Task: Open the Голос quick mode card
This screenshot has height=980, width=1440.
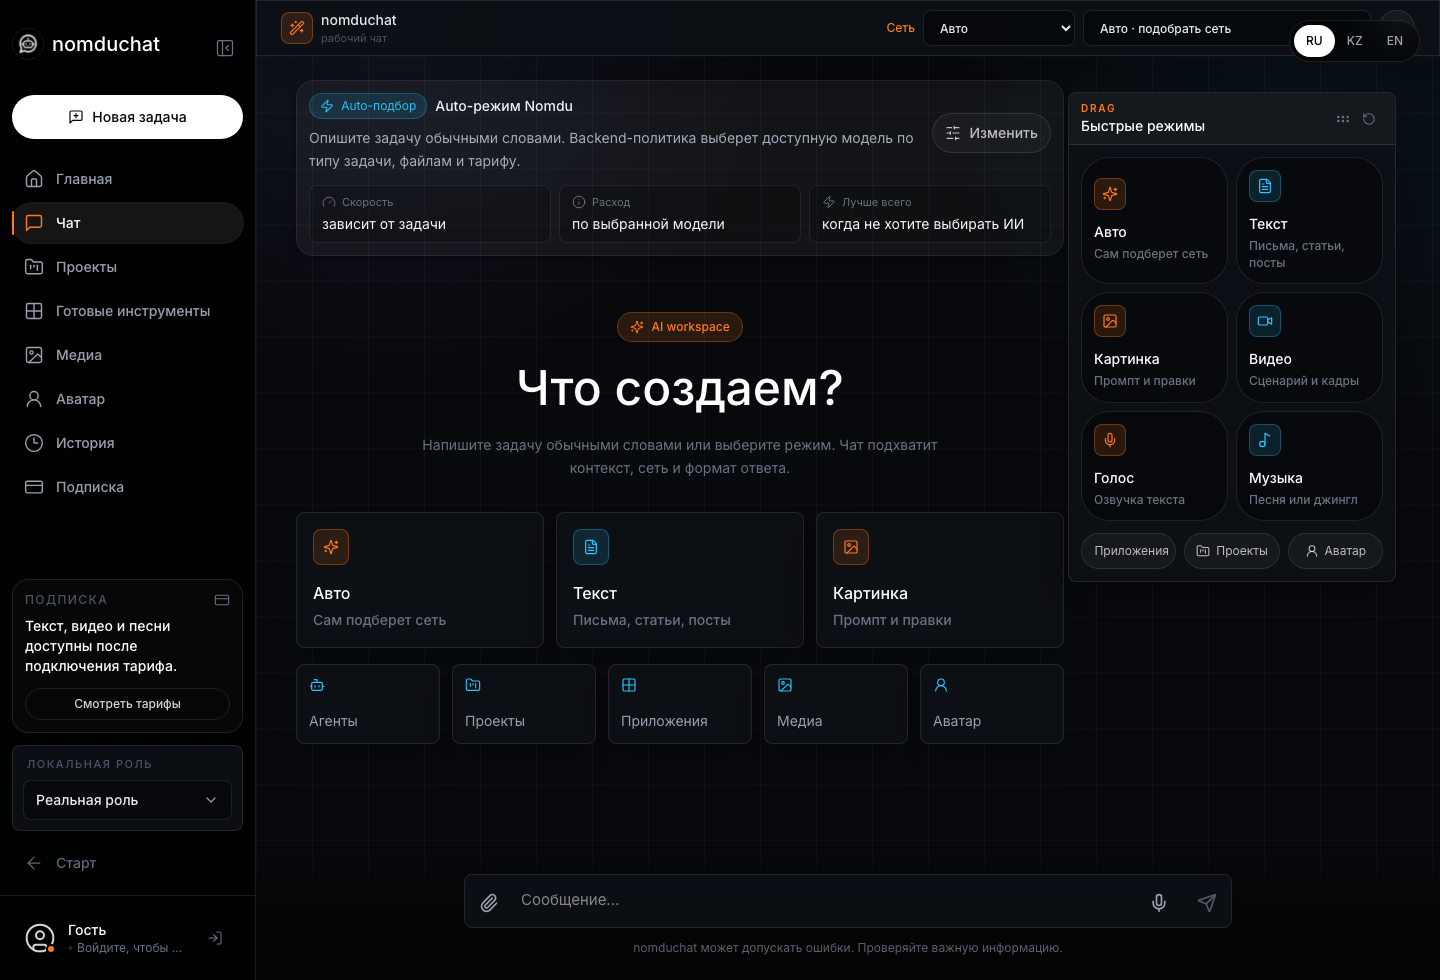Action: point(1154,466)
